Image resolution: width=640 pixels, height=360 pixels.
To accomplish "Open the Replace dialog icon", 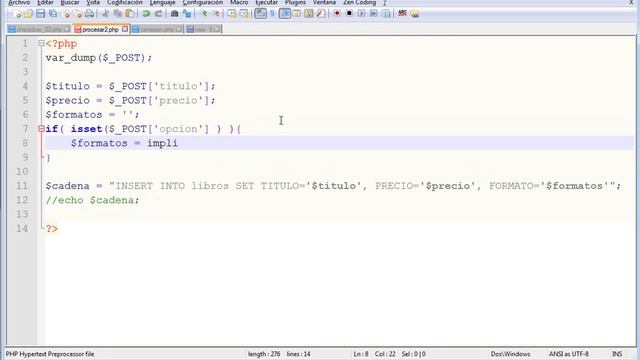I will pos(187,14).
